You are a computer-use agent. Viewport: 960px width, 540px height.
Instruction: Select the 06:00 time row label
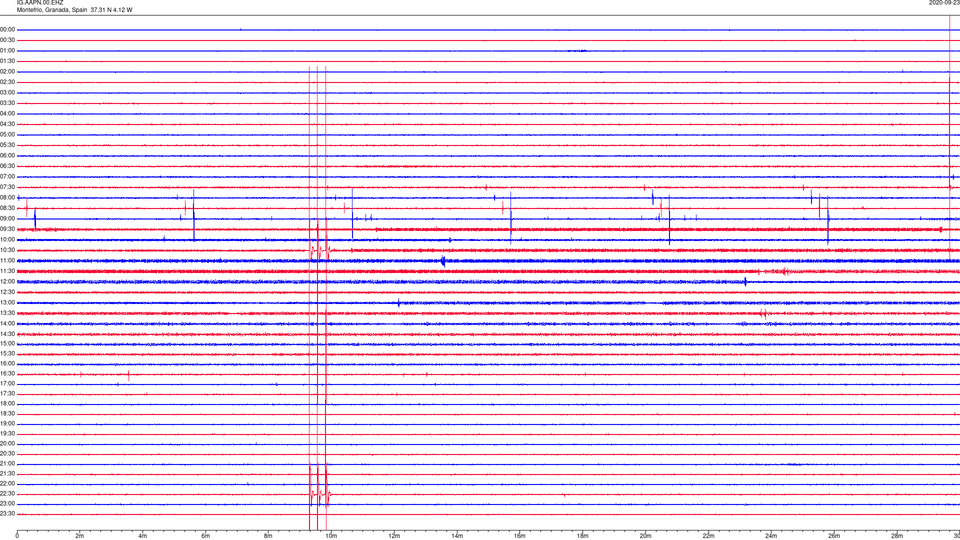coord(7,156)
